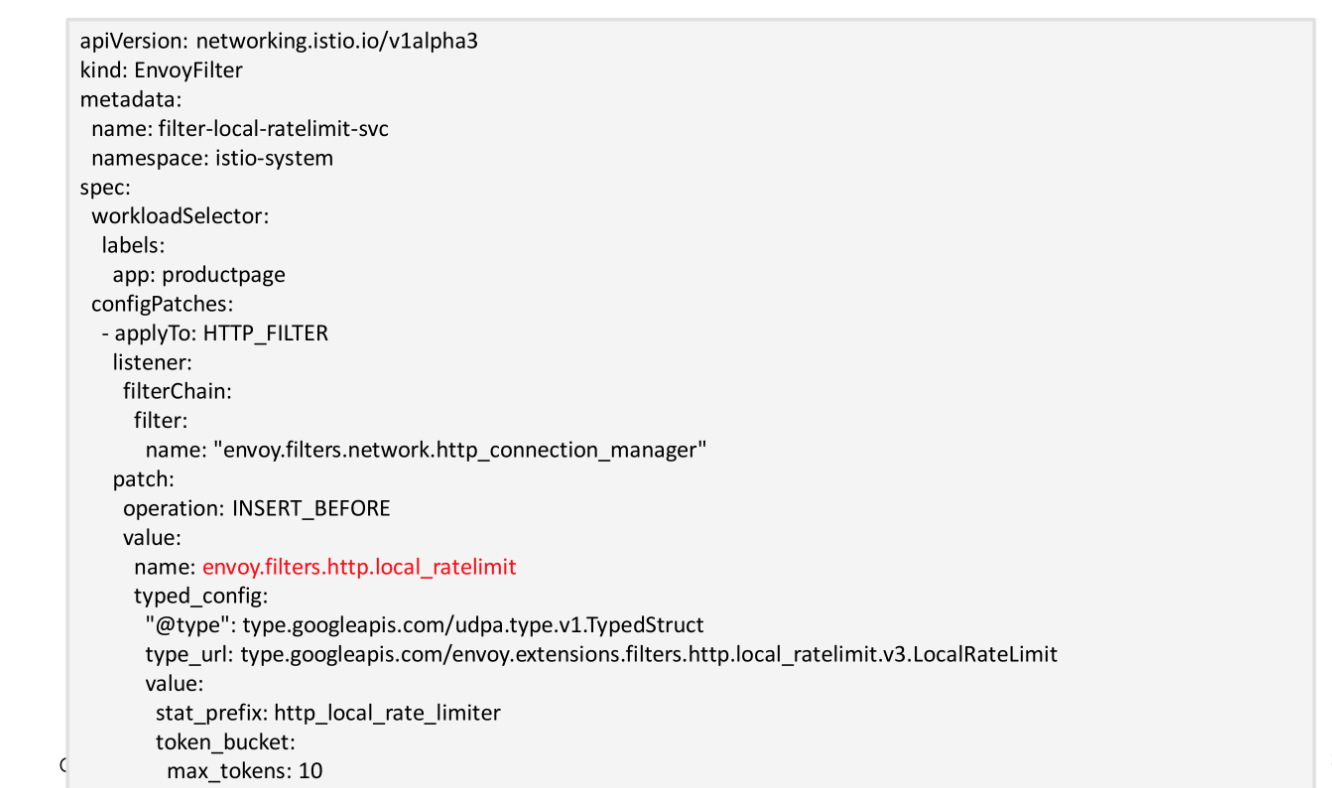Click the 'typed_config:' key
1332x788 pixels.
(201, 596)
